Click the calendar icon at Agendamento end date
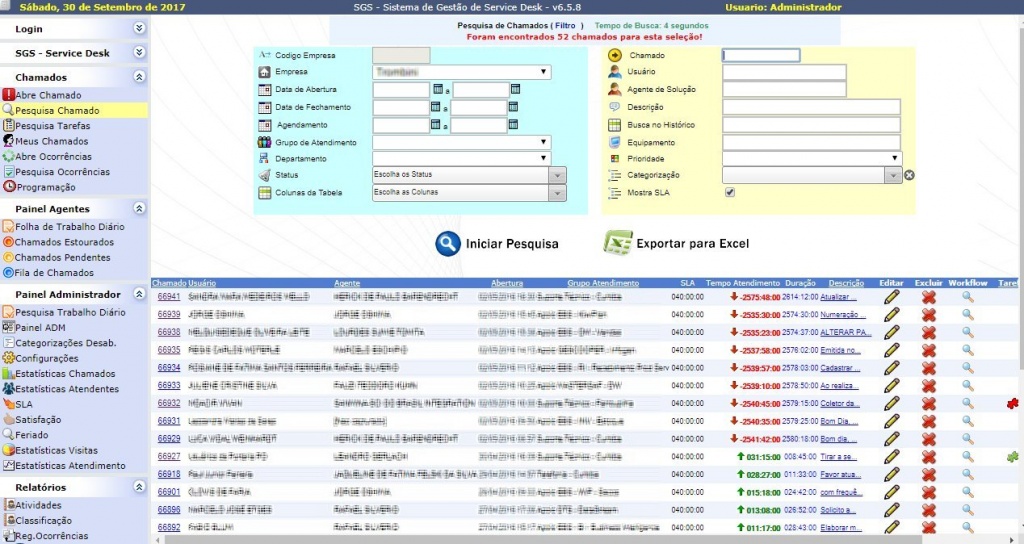This screenshot has height=544, width=1024. coord(513,125)
